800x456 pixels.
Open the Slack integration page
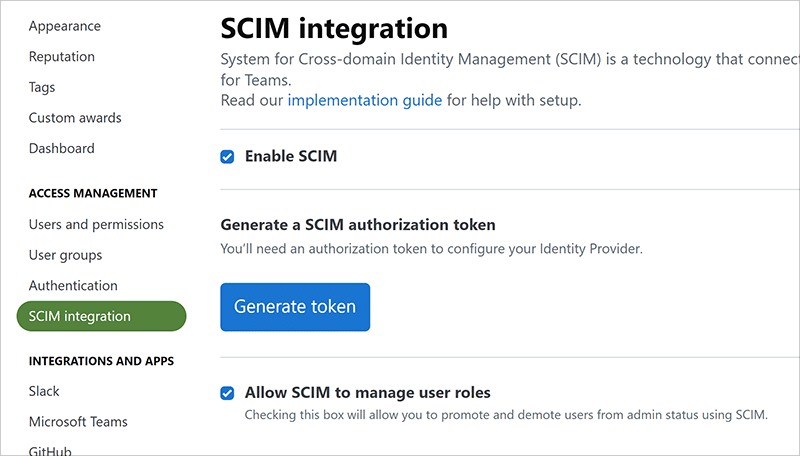click(x=44, y=391)
